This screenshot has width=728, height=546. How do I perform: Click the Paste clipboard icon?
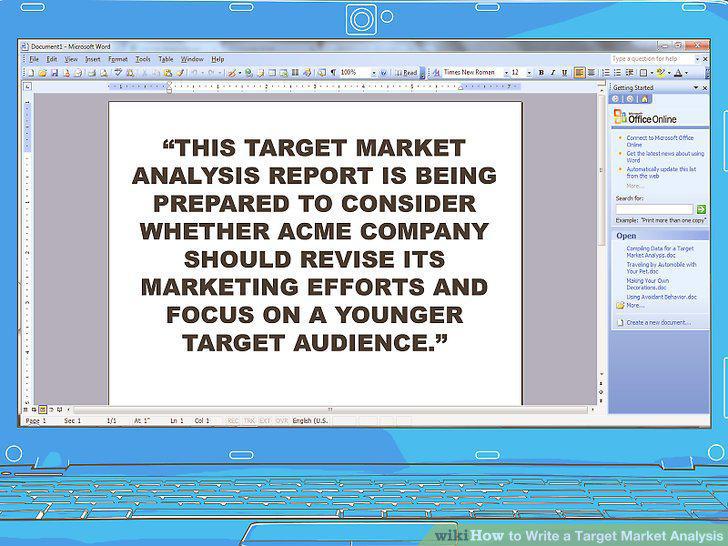pos(168,72)
